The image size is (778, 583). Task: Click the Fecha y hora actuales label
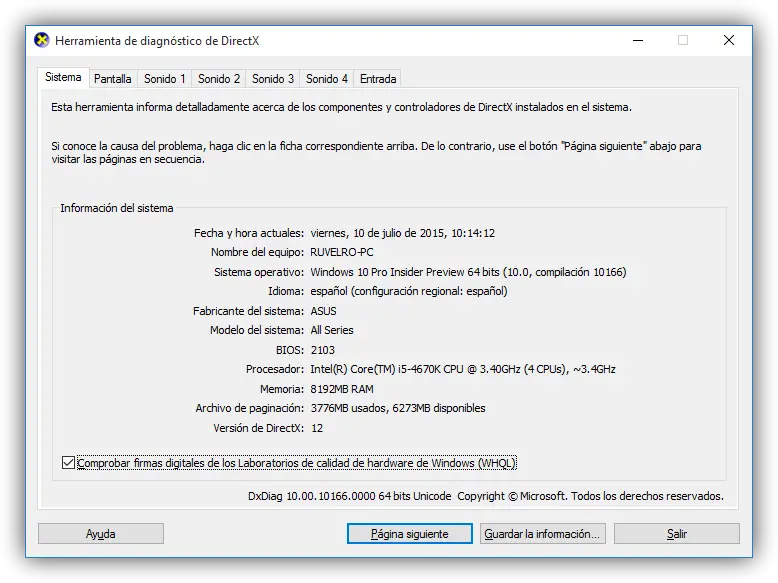tap(249, 233)
